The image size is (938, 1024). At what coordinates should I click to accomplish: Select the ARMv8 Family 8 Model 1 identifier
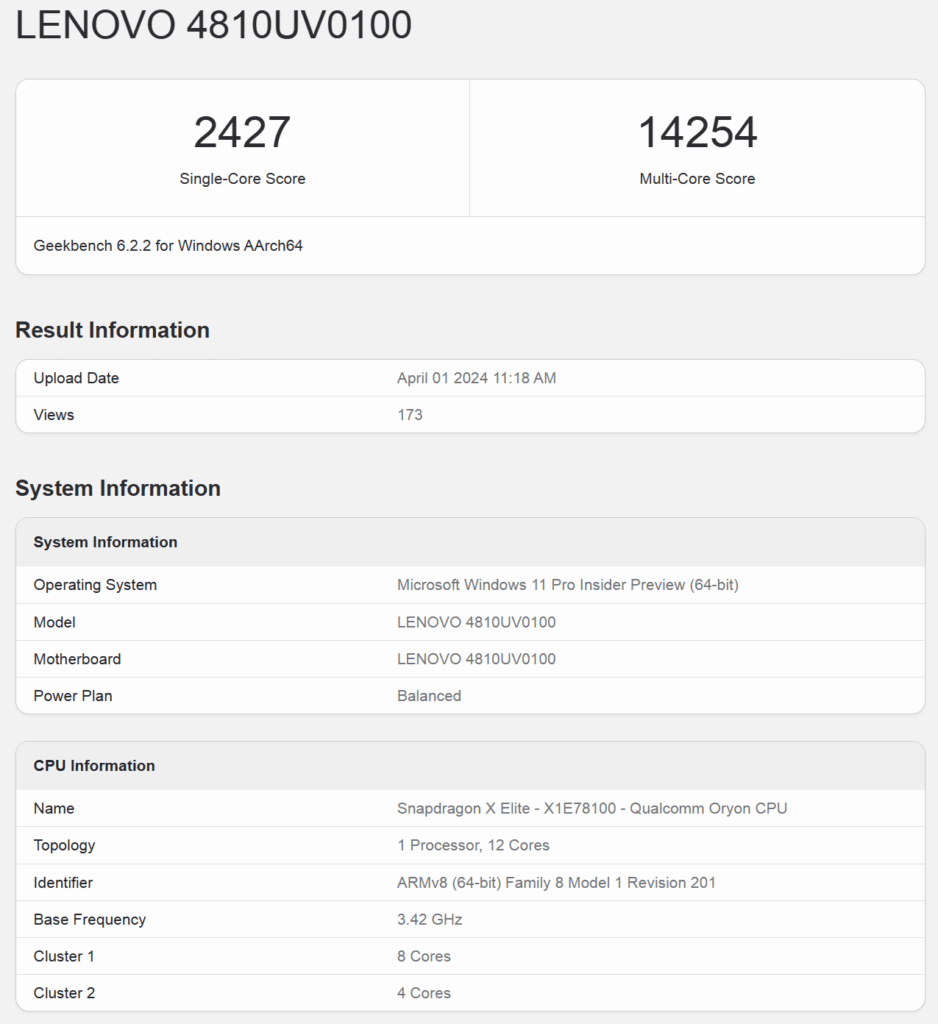click(557, 883)
